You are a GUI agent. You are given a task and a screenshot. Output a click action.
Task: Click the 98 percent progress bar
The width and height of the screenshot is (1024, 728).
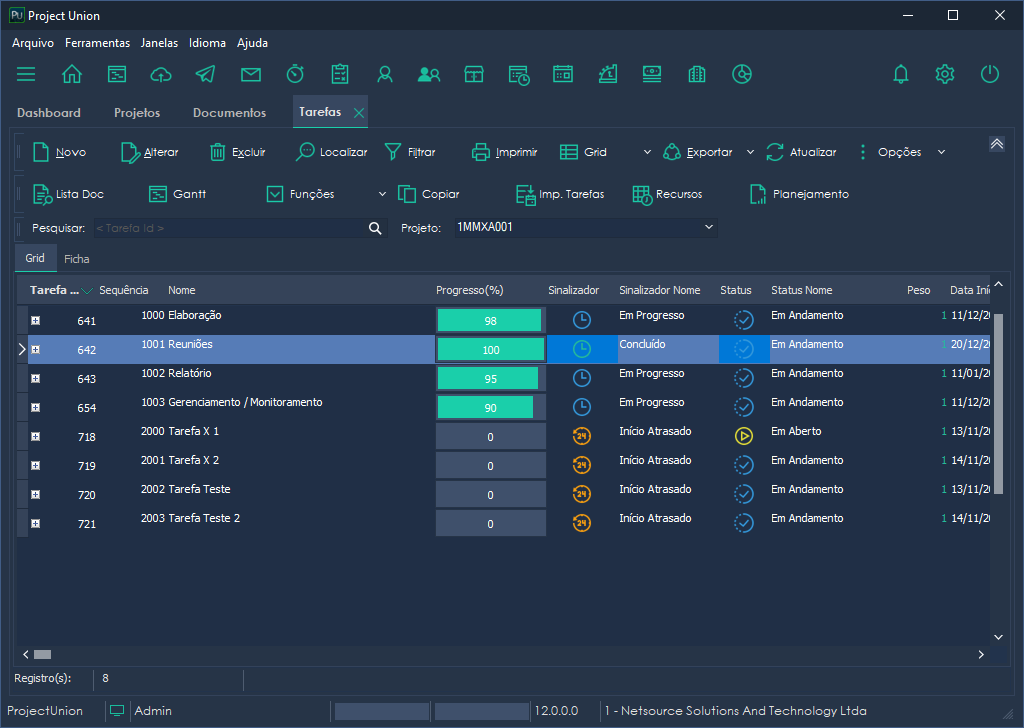pyautogui.click(x=490, y=321)
